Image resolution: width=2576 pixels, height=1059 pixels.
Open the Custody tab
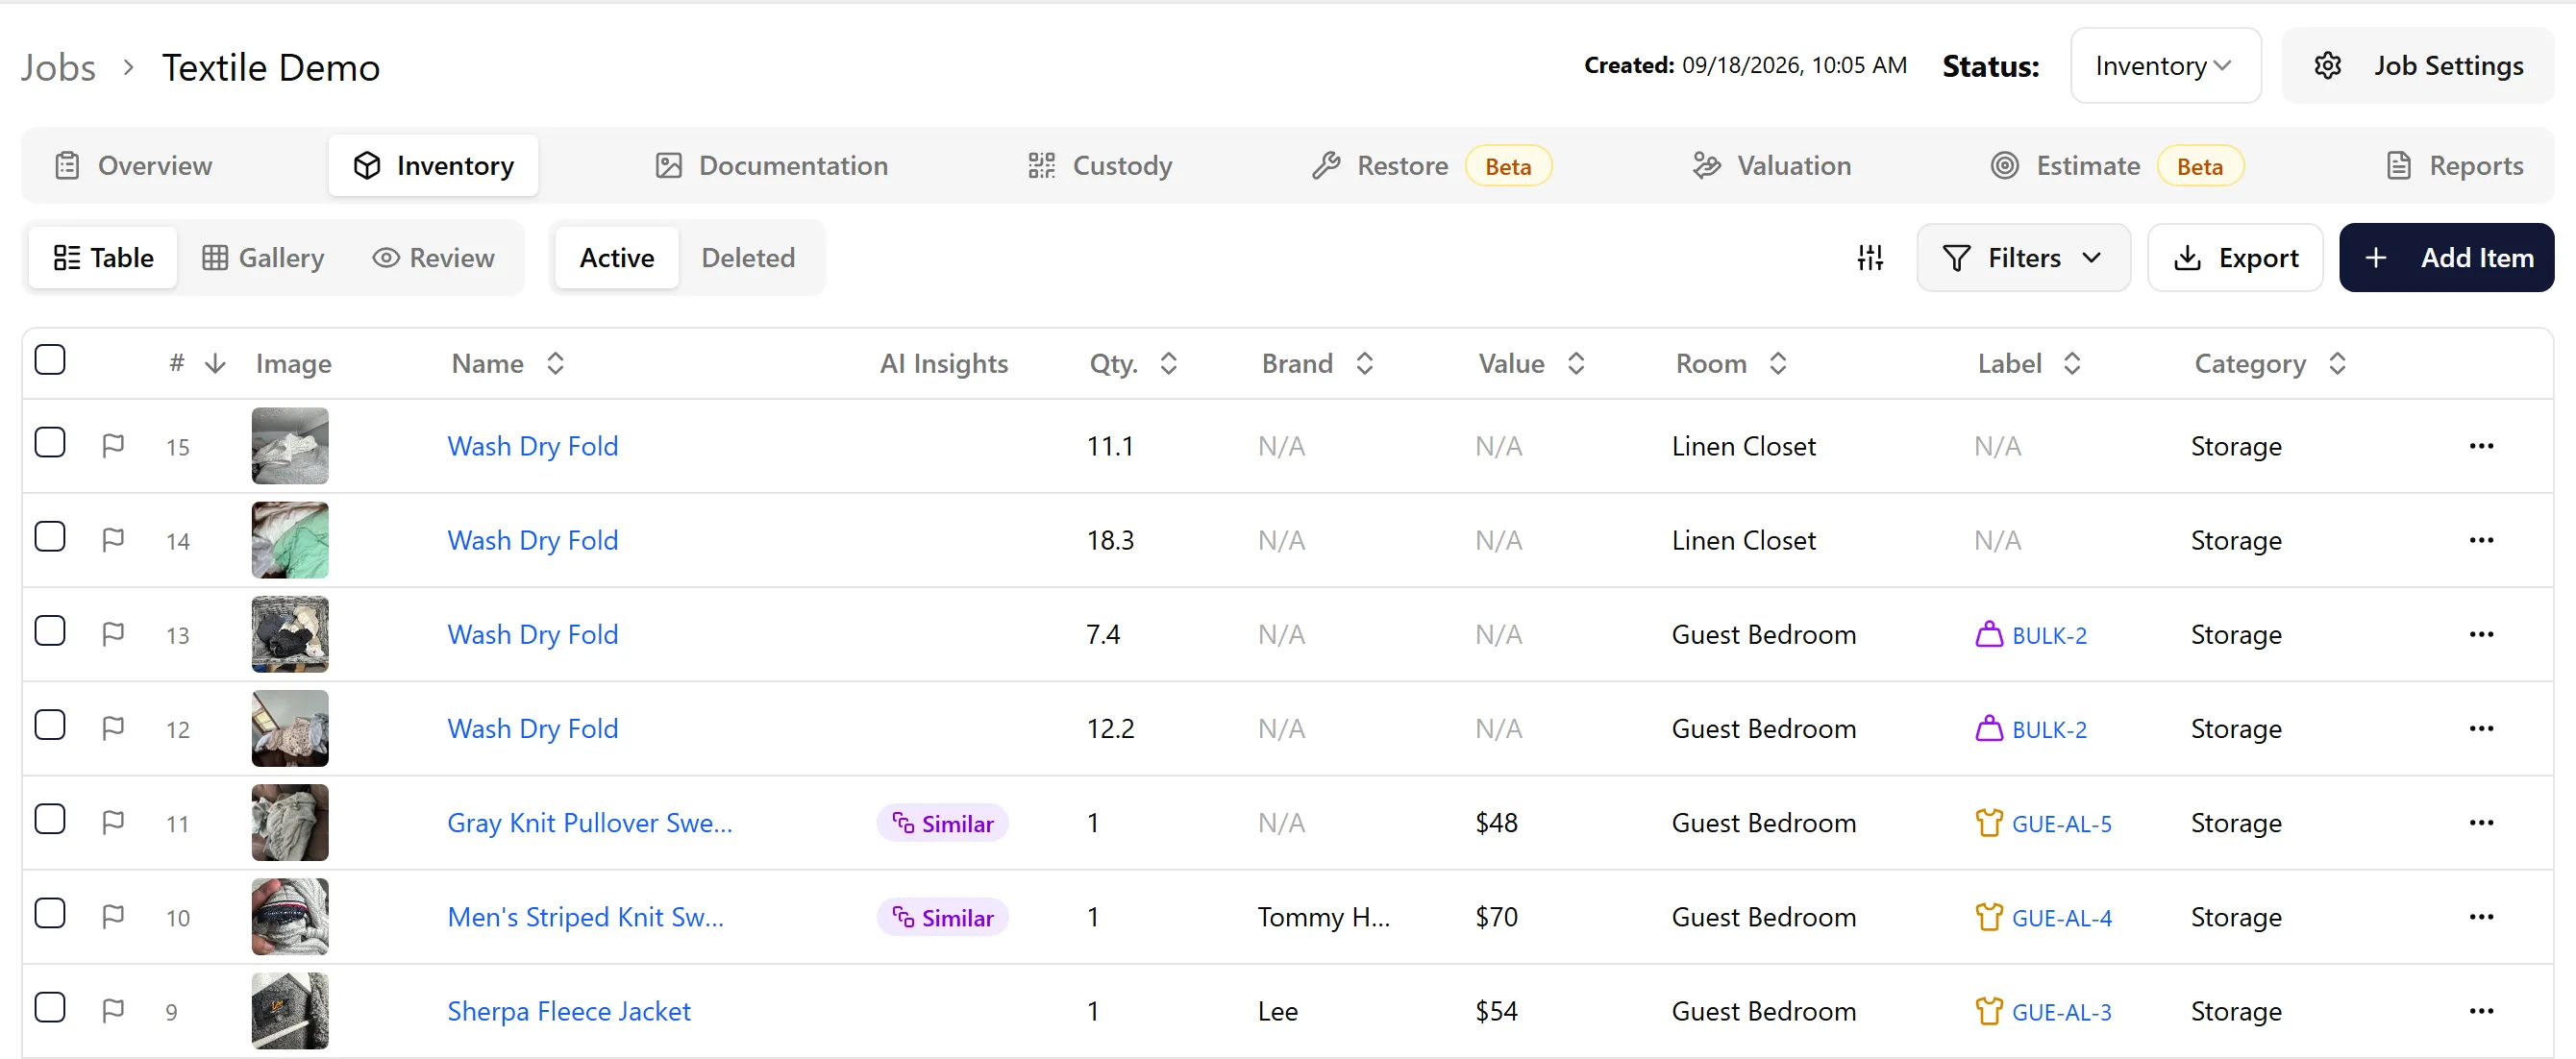(x=1100, y=166)
